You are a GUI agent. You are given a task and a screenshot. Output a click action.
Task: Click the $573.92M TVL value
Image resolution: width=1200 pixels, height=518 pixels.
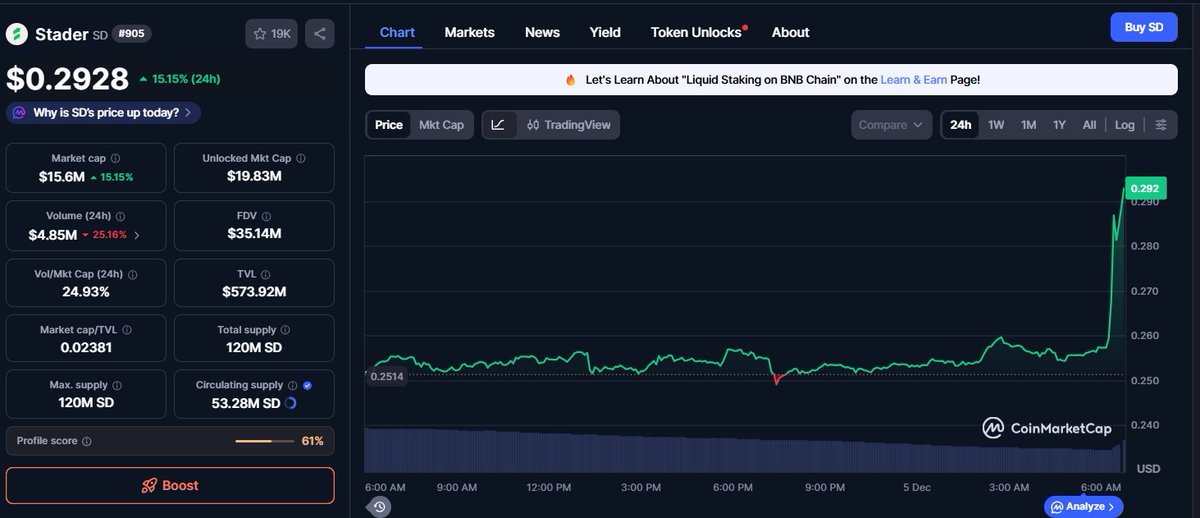point(254,292)
